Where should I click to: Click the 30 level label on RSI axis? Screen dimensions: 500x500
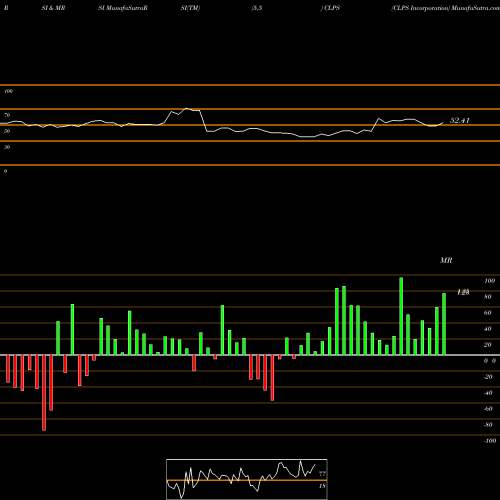point(7,147)
